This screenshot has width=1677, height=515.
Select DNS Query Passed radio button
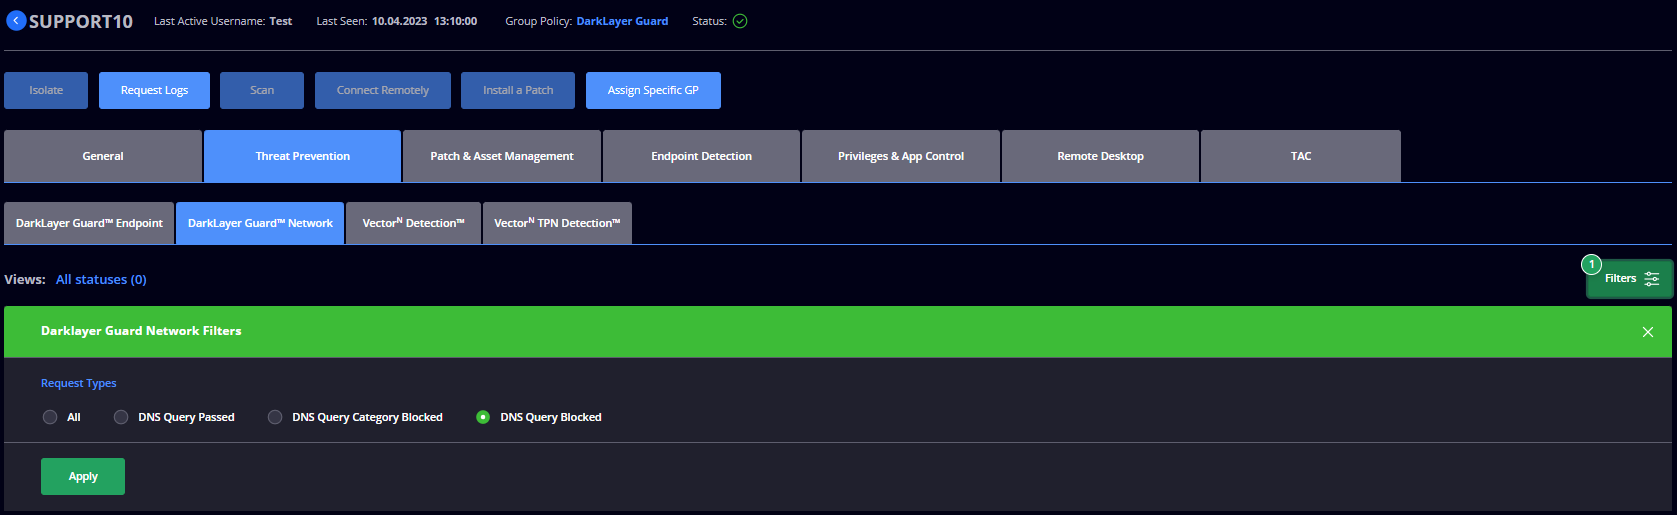click(121, 417)
